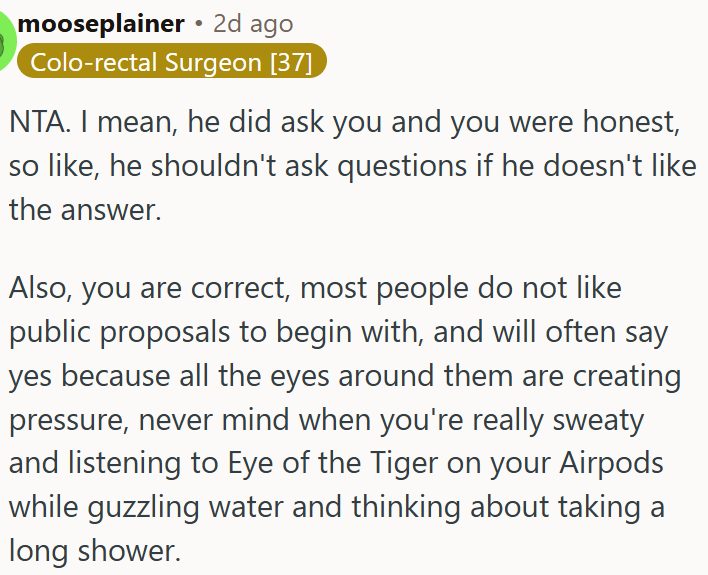Viewport: 708px width, 575px height.
Task: Click the word 'questions' in the comment
Action: (402, 166)
